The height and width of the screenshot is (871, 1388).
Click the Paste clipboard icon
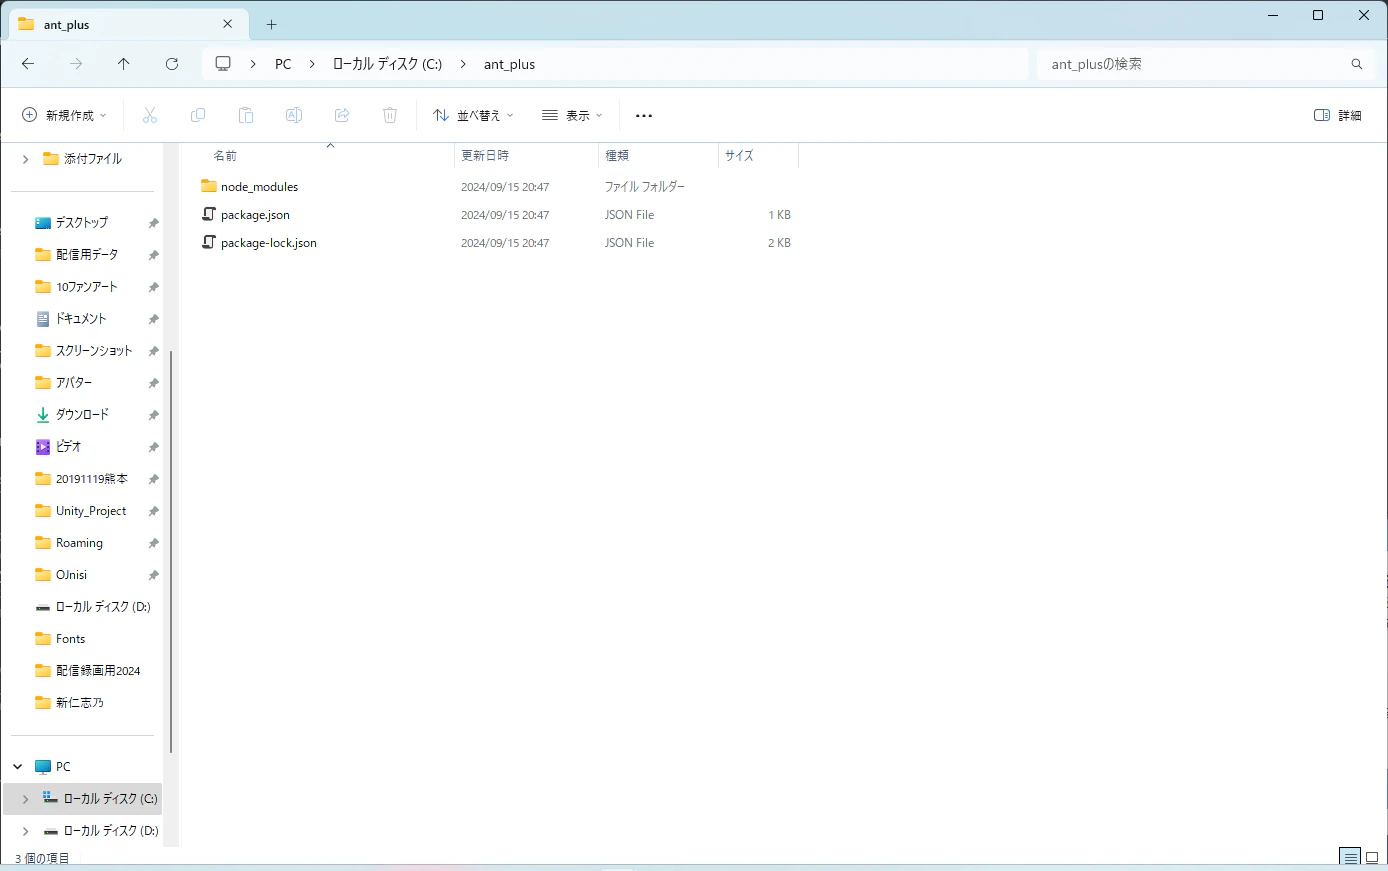246,116
